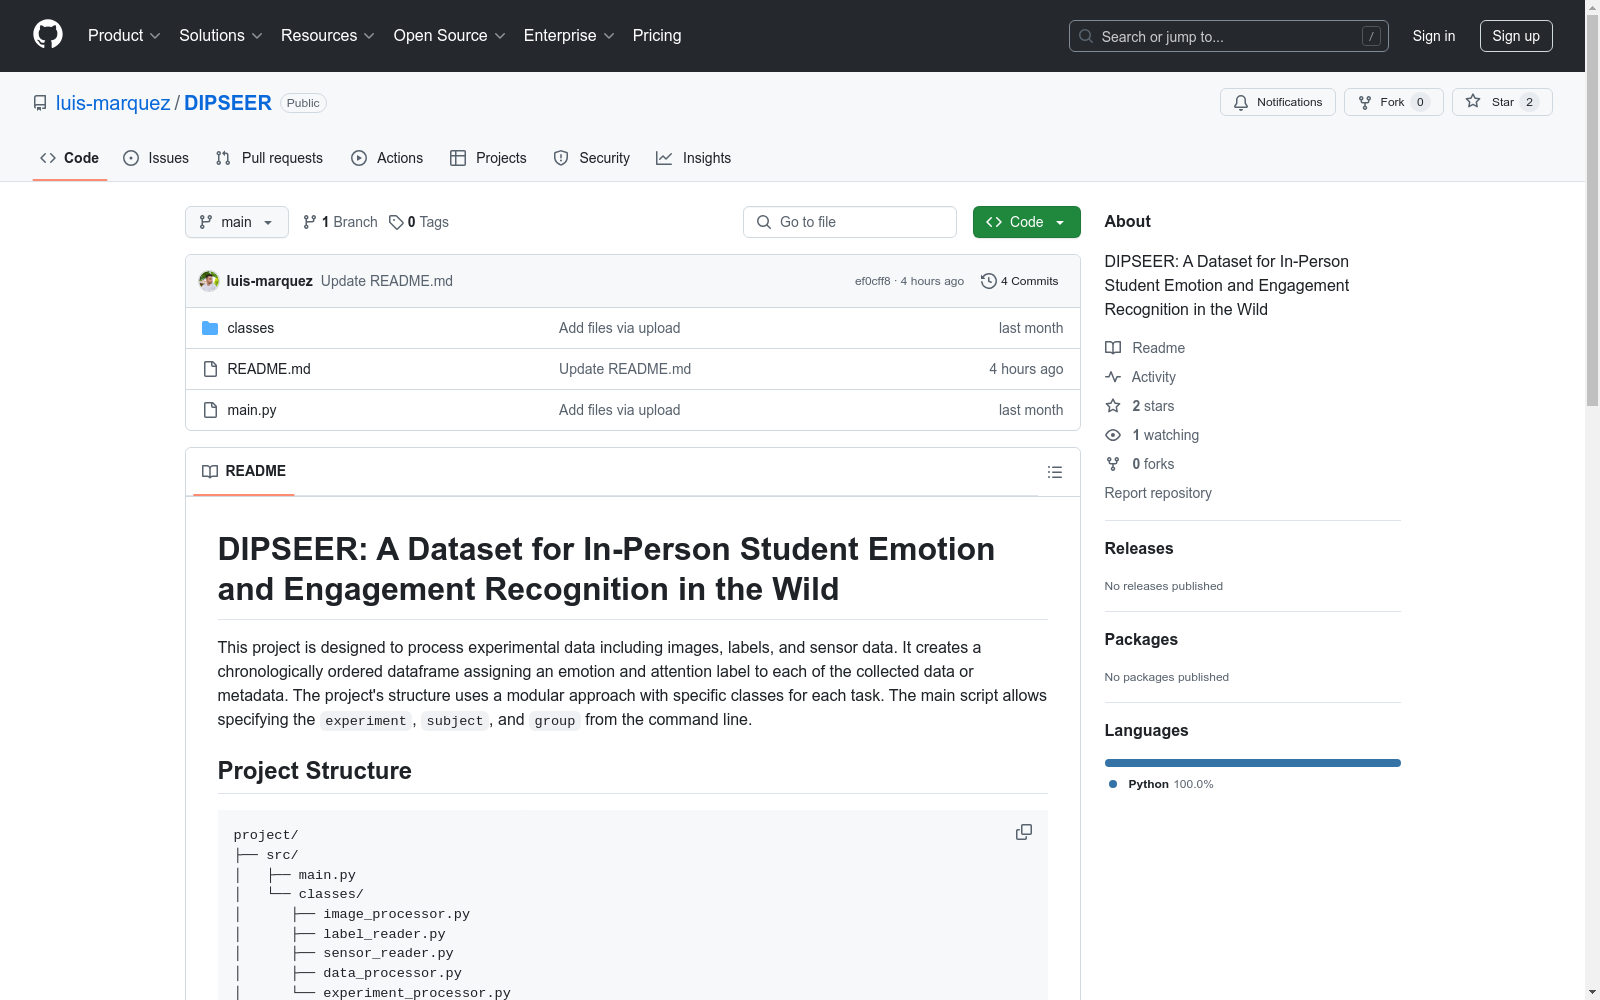Image resolution: width=1600 pixels, height=1000 pixels.
Task: Switch to the Projects tab
Action: tap(488, 158)
